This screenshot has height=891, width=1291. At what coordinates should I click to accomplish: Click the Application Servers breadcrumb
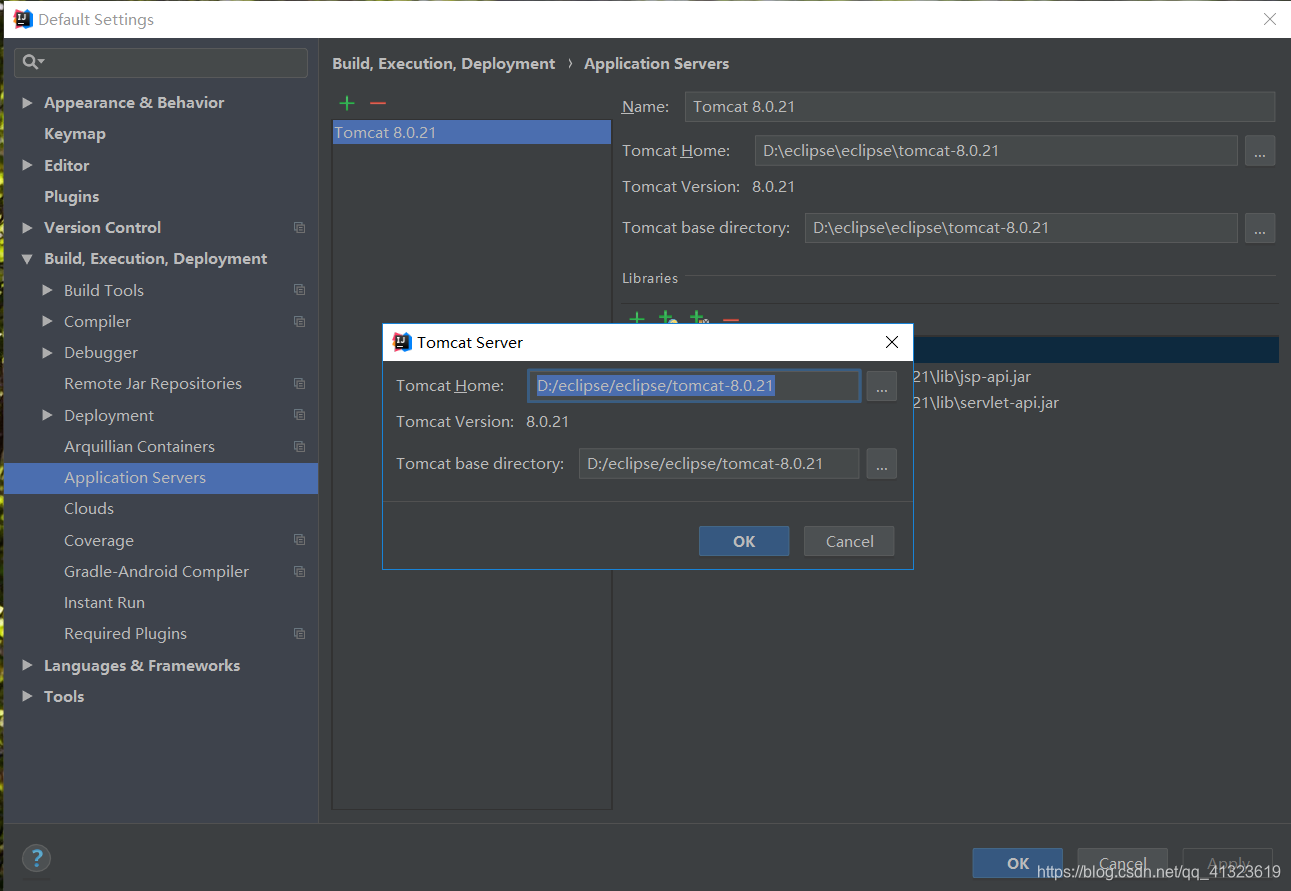(x=656, y=63)
